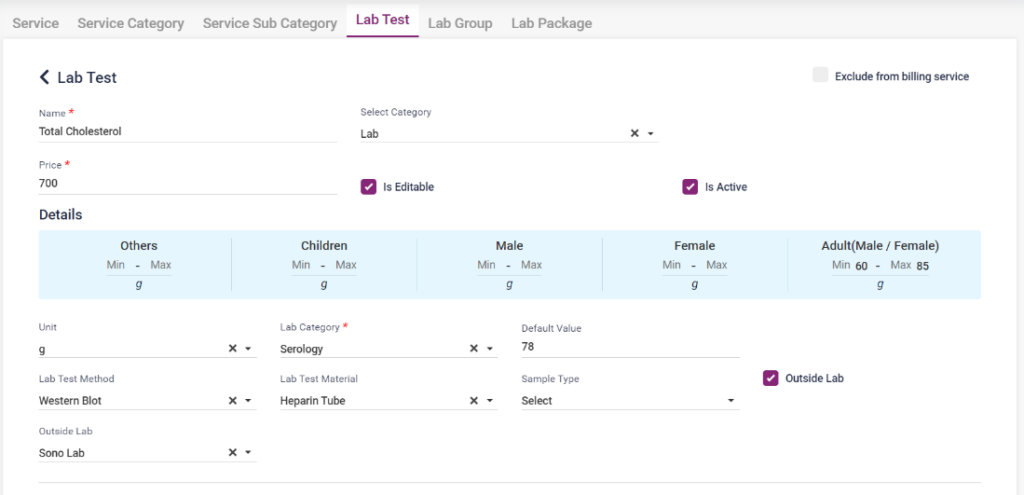The width and height of the screenshot is (1024, 495).
Task: Edit the Default Value field
Action: tap(630, 346)
